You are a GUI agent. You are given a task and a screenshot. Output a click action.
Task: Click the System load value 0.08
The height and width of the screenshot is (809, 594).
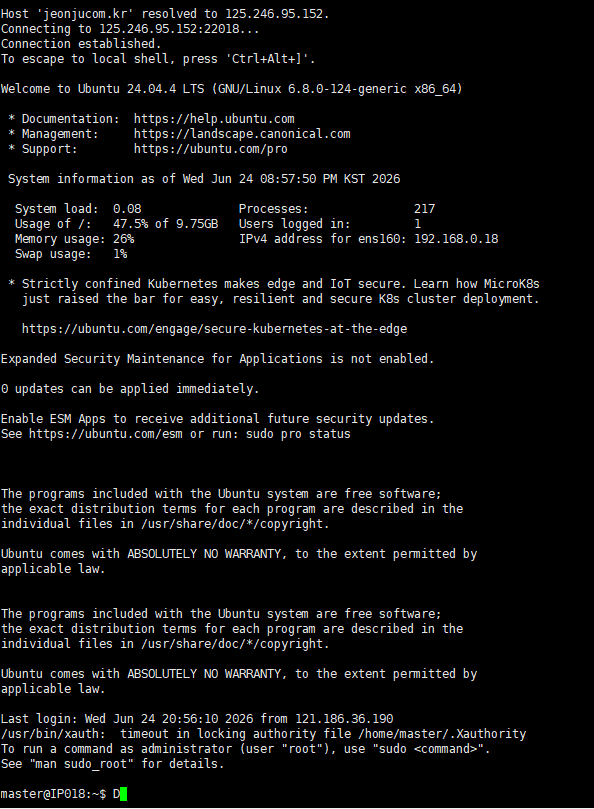click(x=127, y=209)
